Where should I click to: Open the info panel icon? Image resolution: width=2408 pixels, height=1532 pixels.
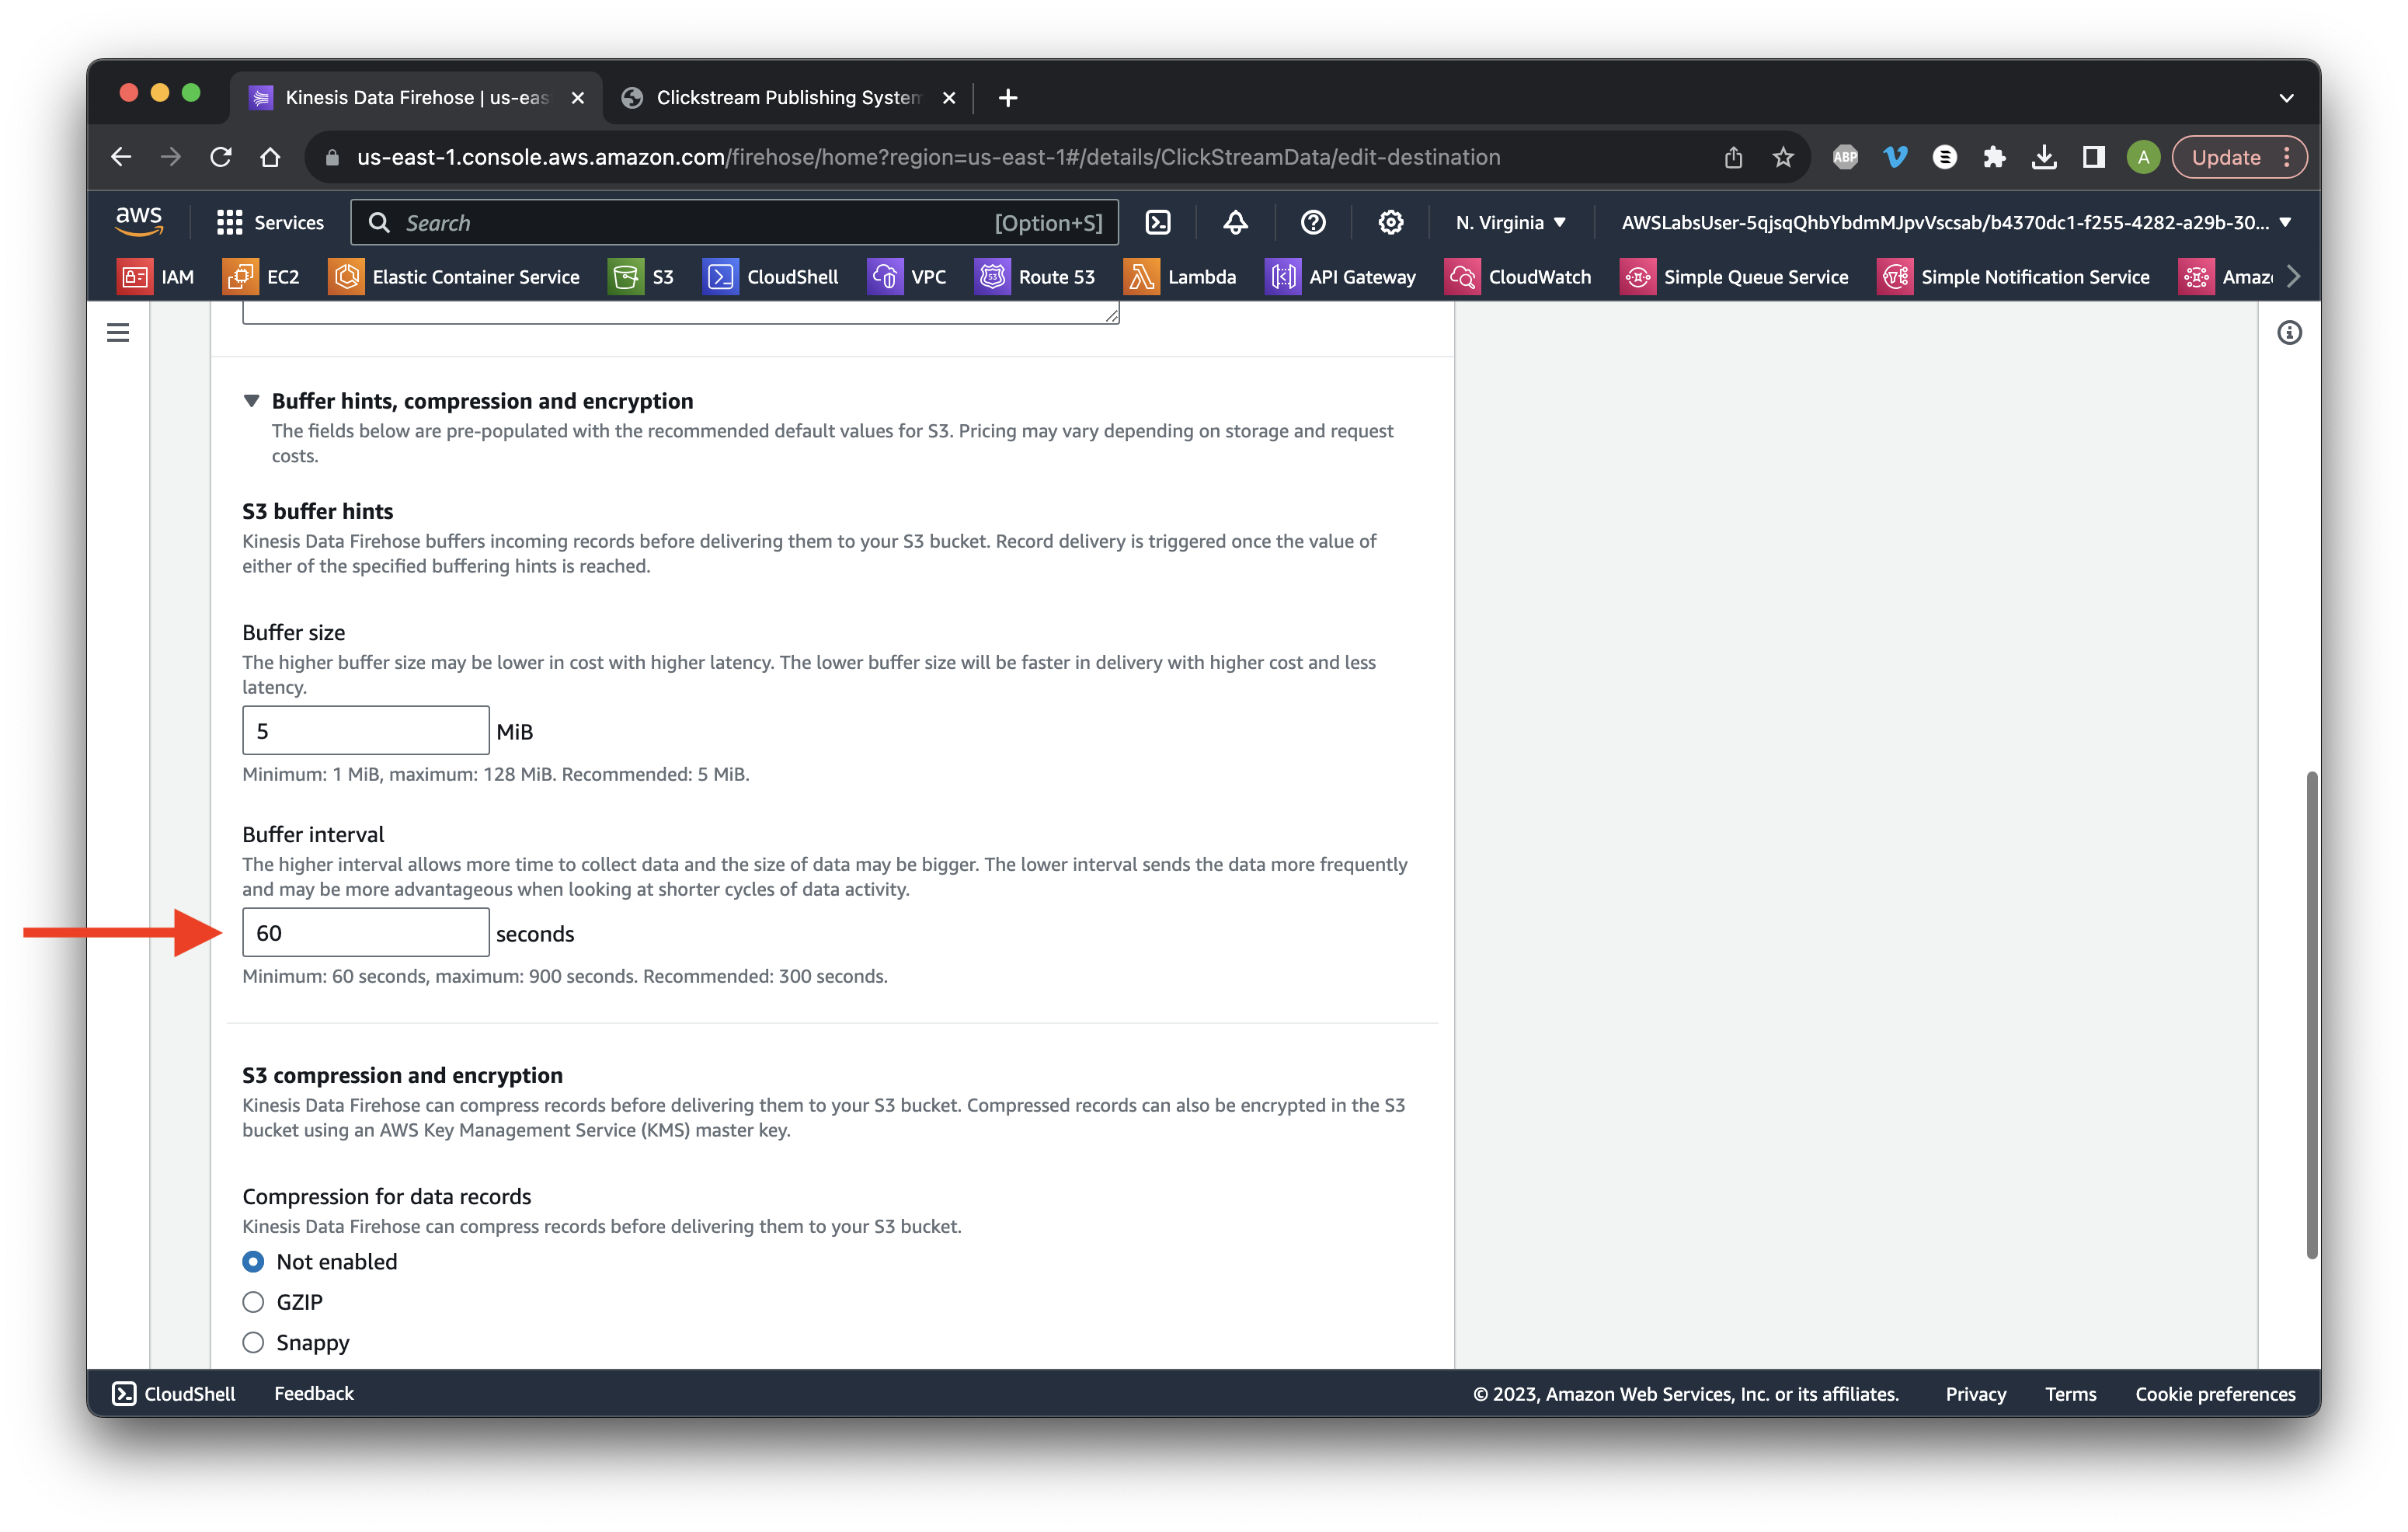point(2289,333)
